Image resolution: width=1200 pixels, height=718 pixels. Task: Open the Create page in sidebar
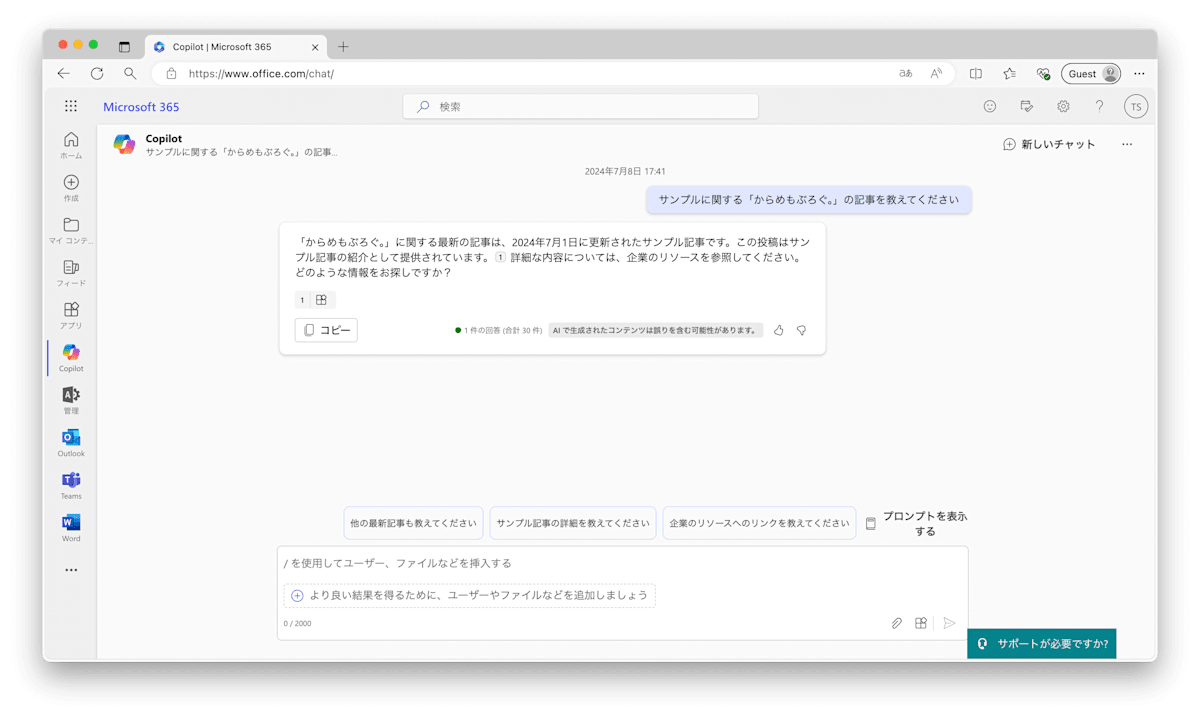71,188
